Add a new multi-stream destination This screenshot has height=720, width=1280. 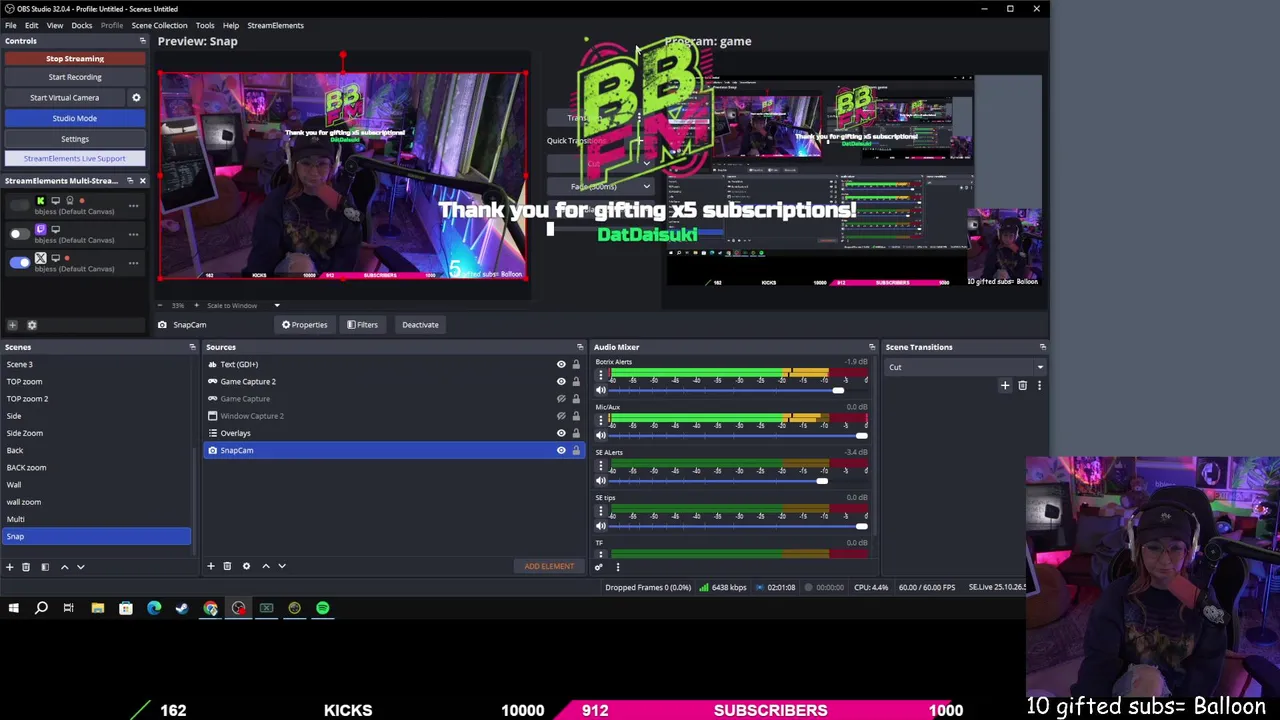(12, 325)
